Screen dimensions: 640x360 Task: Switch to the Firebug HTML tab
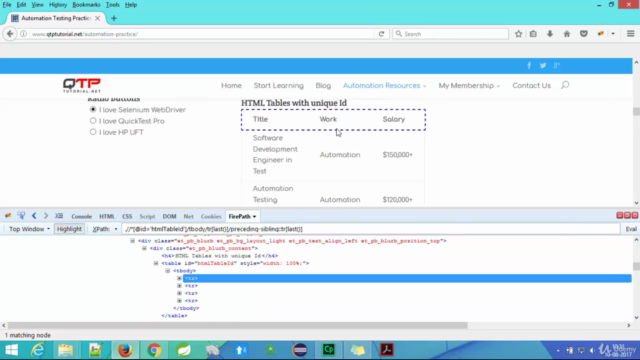[x=107, y=216]
